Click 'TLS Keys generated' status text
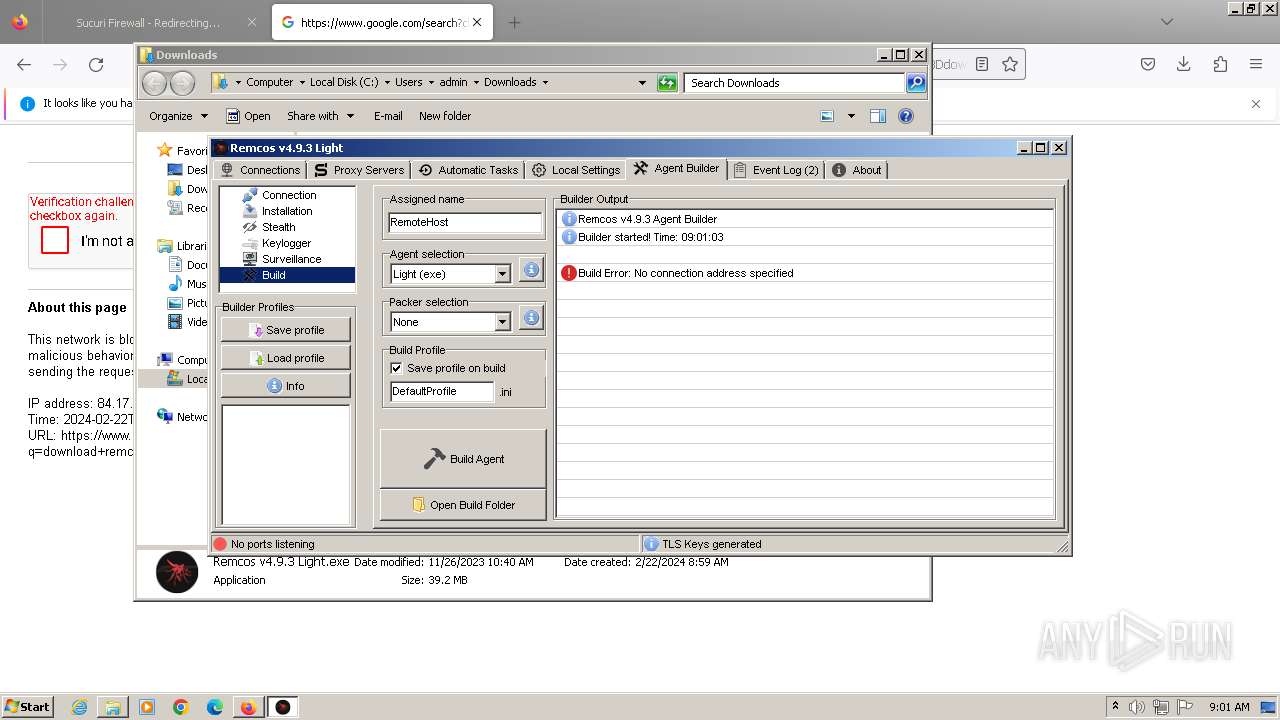This screenshot has width=1280, height=720. pos(711,544)
